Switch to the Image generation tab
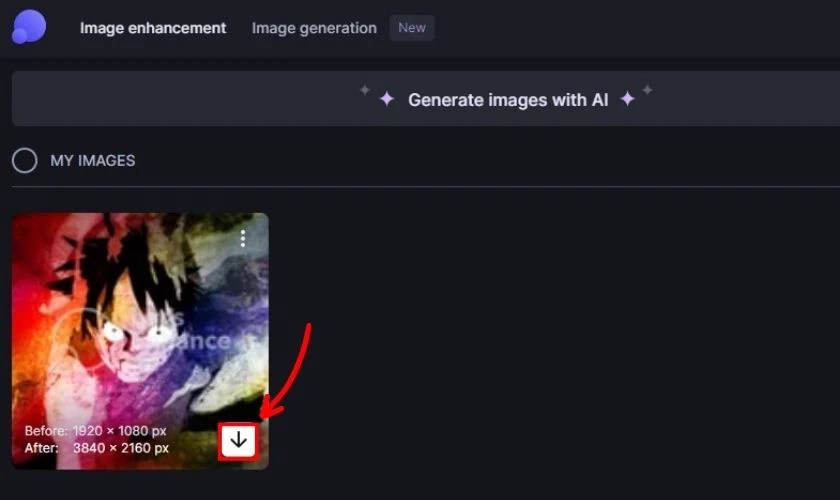This screenshot has height=500, width=840. 314,28
